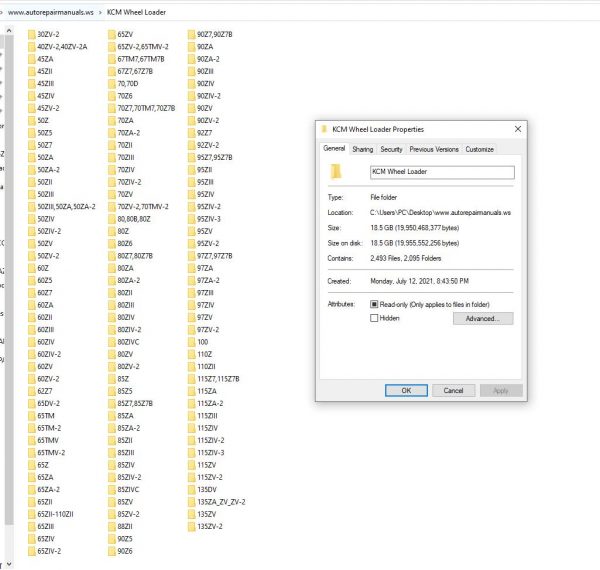The height and width of the screenshot is (570, 600).
Task: Click the navigation pane scroll-down arrow
Action: [9, 564]
